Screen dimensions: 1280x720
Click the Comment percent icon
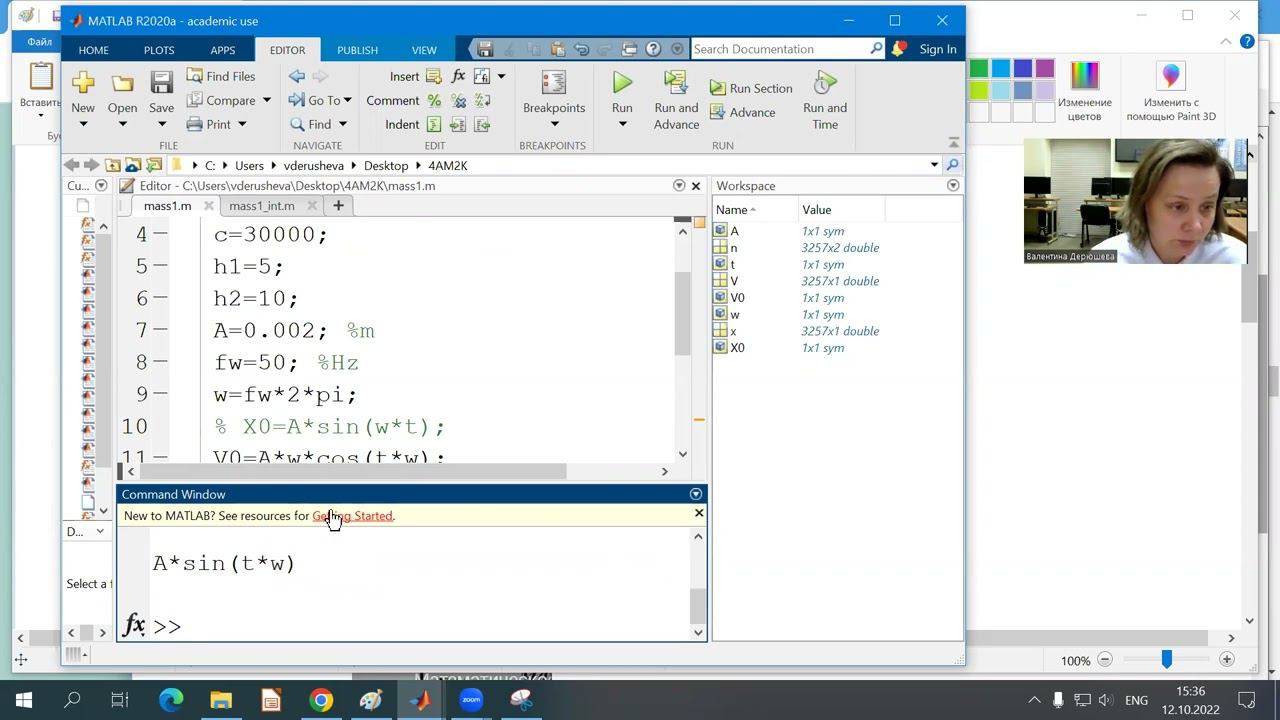434,100
